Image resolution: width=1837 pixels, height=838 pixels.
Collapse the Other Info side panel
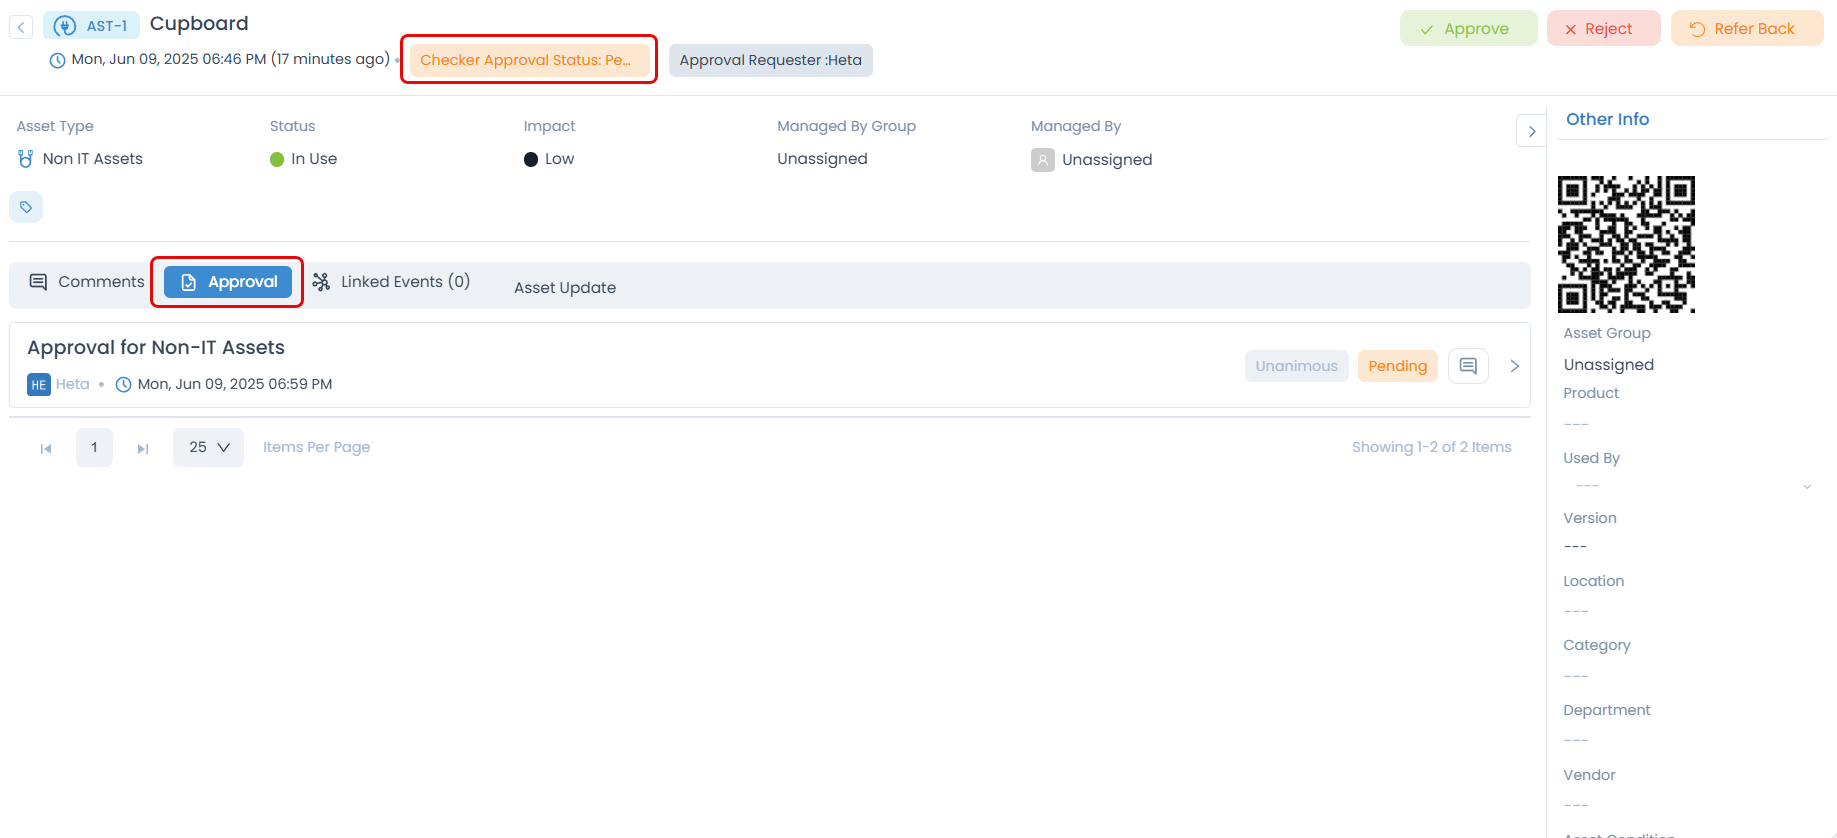[1531, 131]
